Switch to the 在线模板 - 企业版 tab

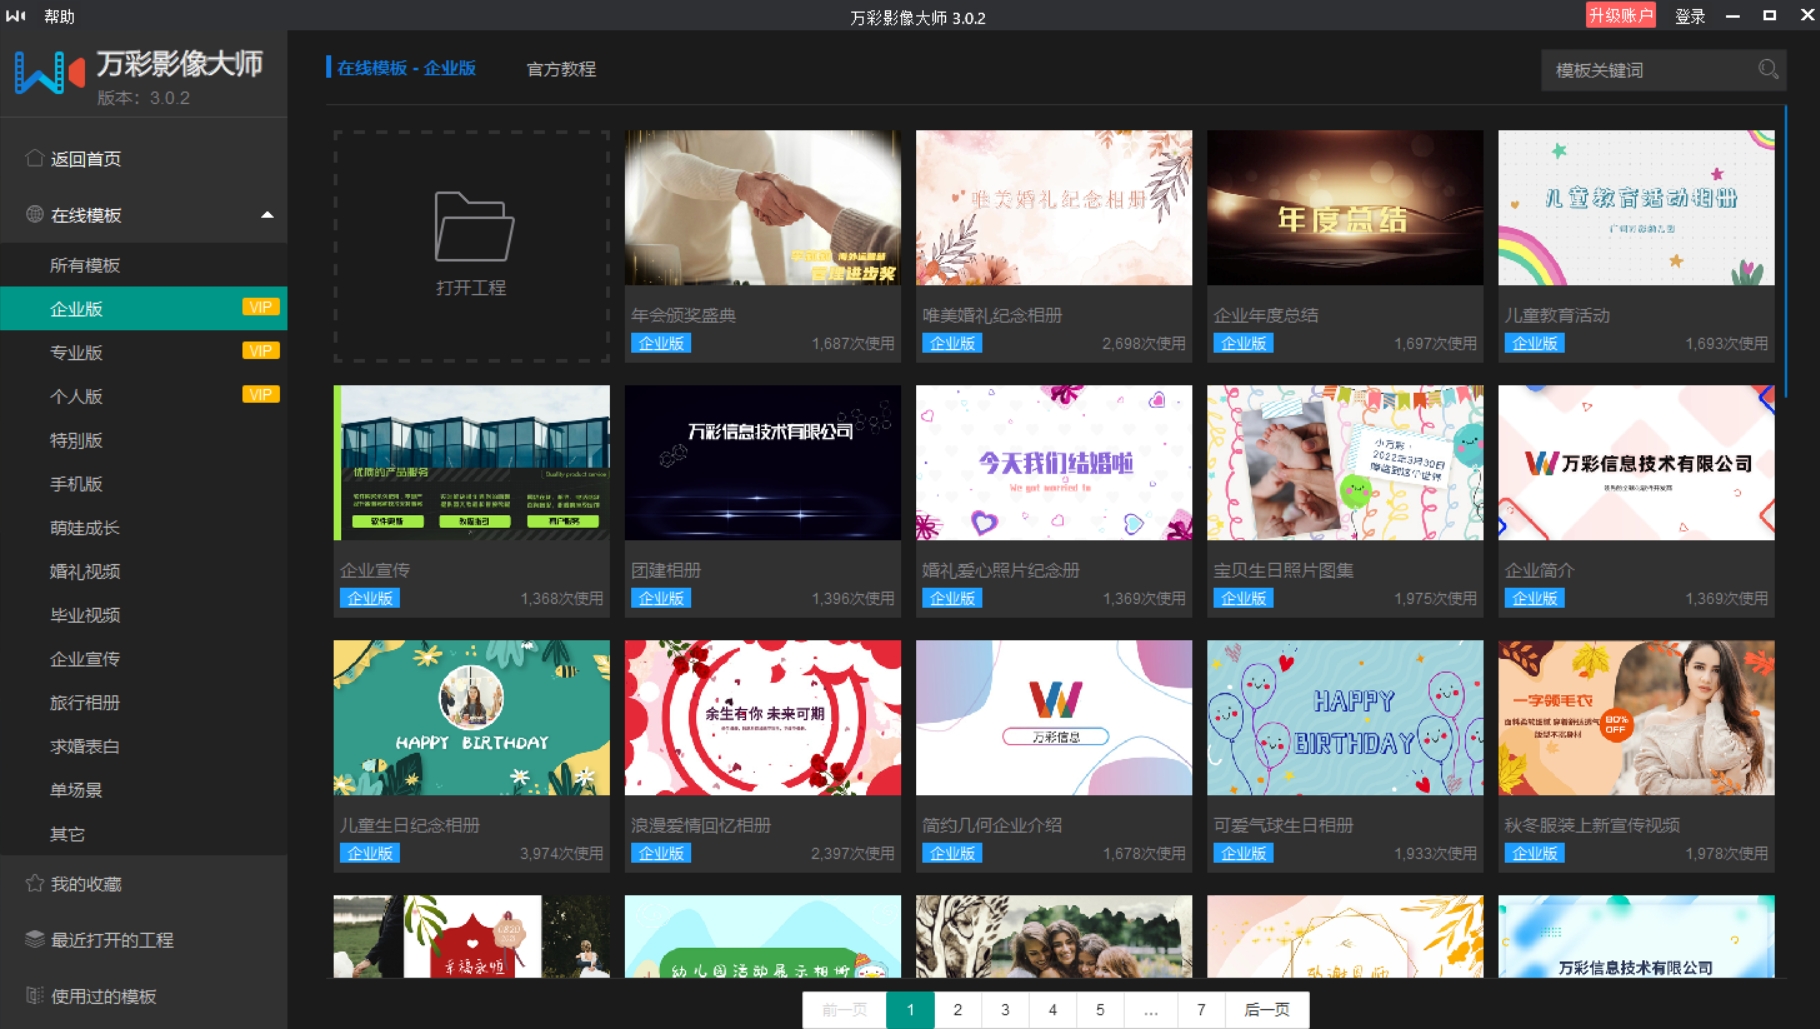click(x=405, y=68)
